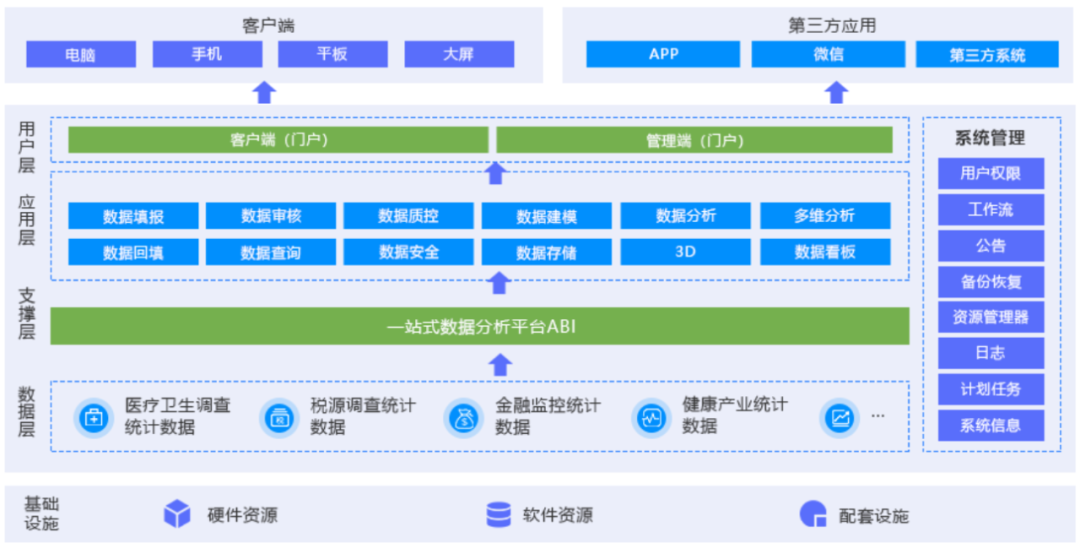Open the 3D application module
The image size is (1080, 548).
click(685, 252)
